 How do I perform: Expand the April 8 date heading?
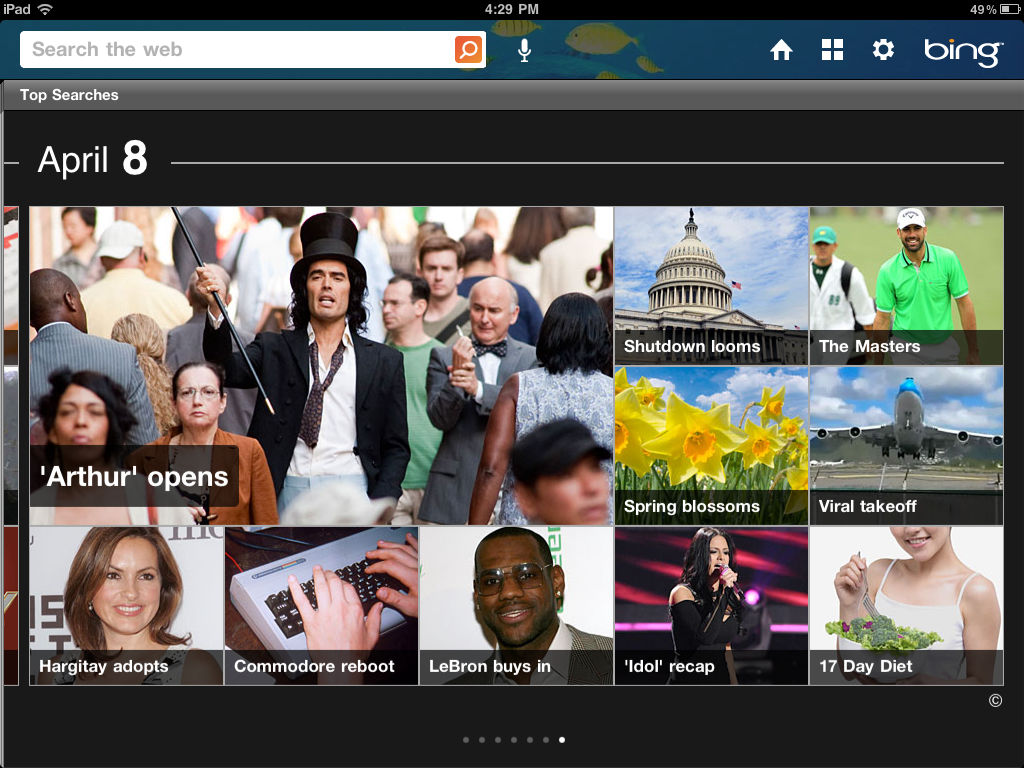(93, 158)
